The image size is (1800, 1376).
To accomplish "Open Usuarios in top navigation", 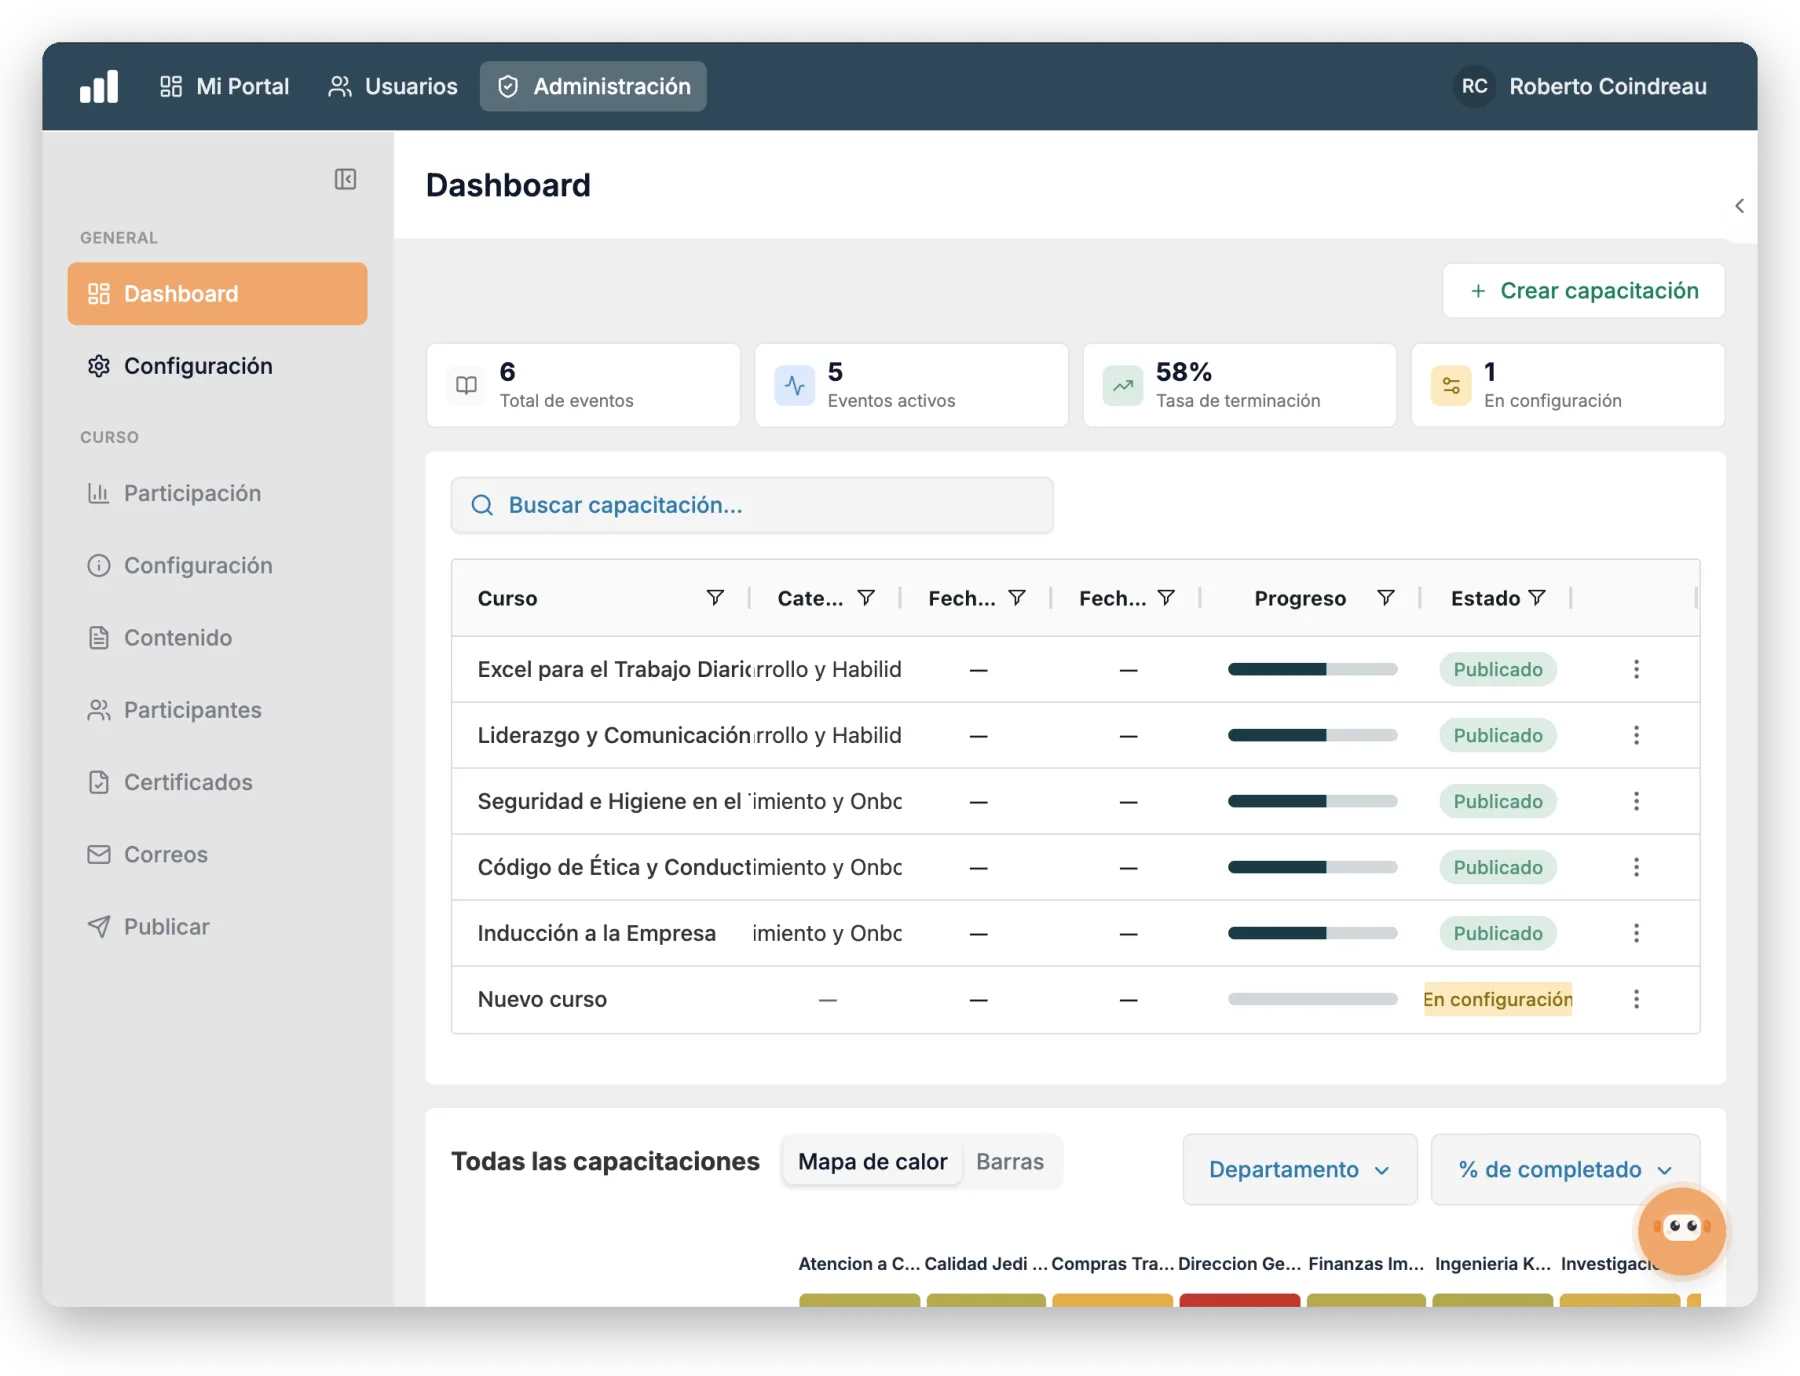I will [x=393, y=87].
